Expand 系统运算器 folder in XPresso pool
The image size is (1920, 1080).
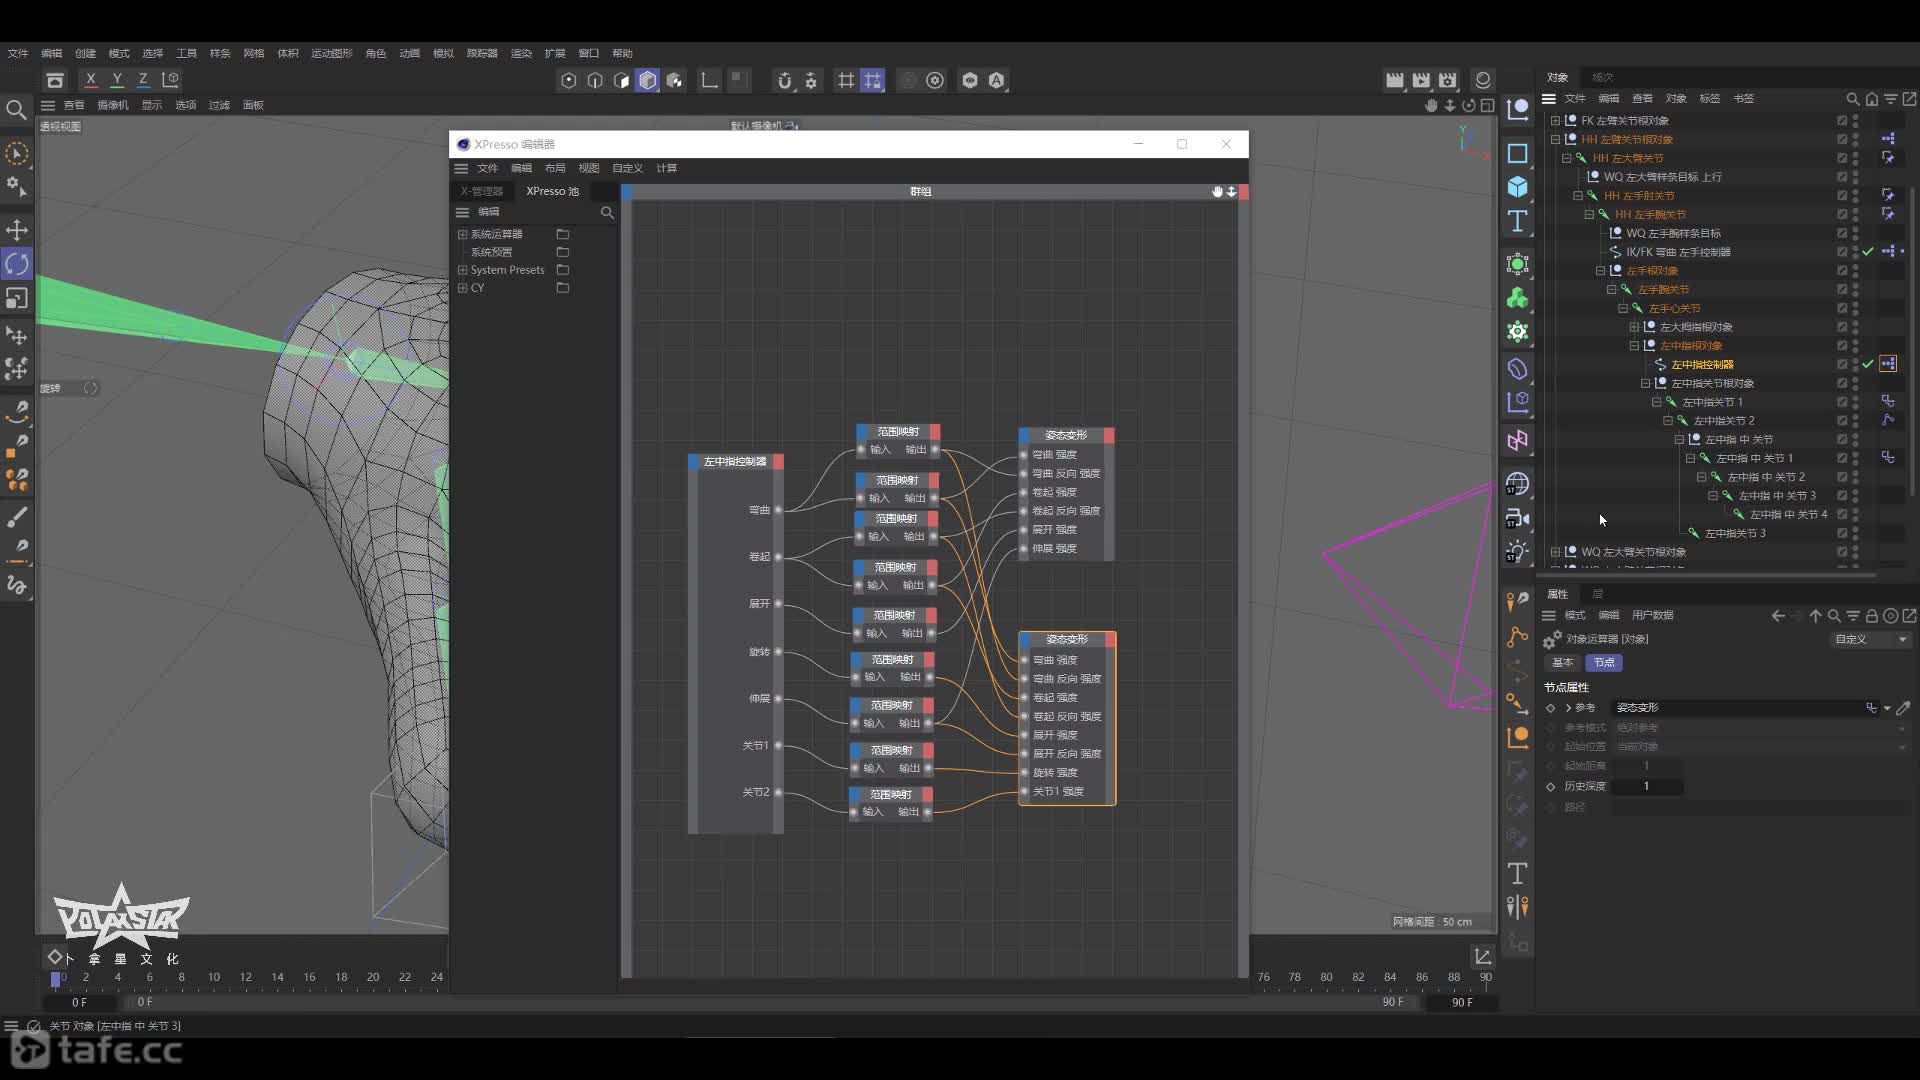(462, 234)
